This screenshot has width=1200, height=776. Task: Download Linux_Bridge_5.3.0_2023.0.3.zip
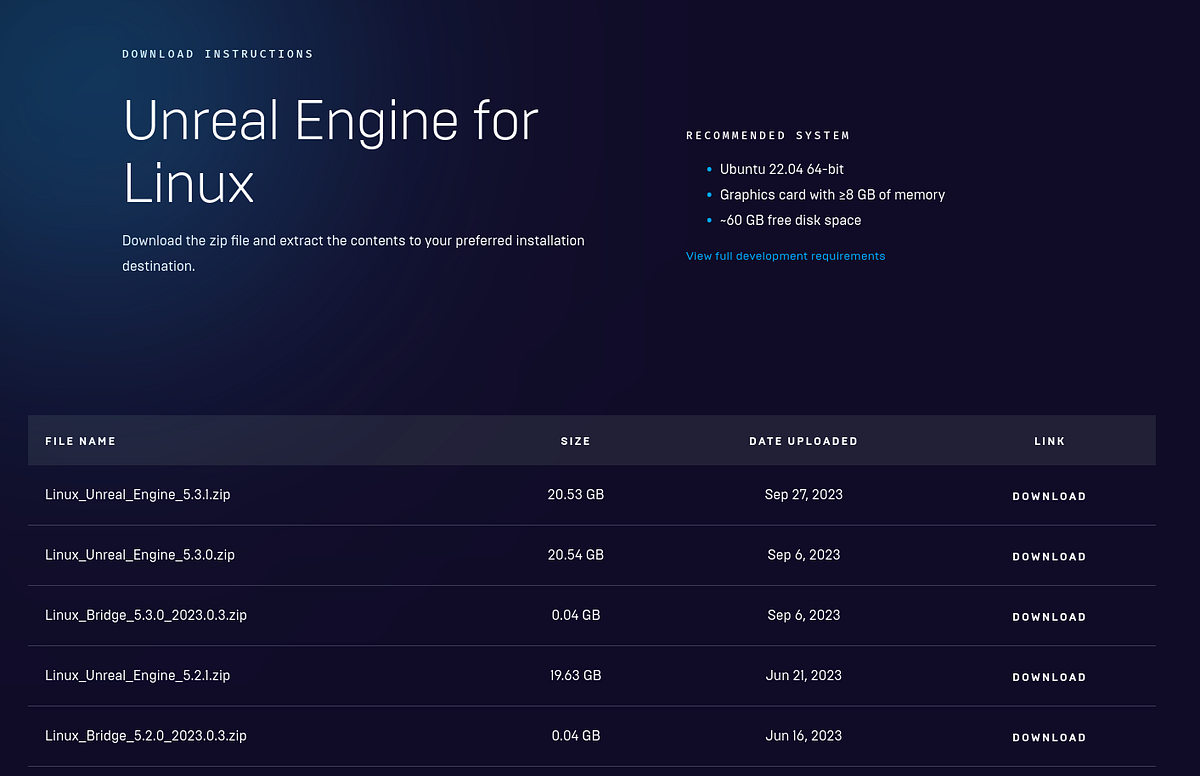[x=1049, y=616]
